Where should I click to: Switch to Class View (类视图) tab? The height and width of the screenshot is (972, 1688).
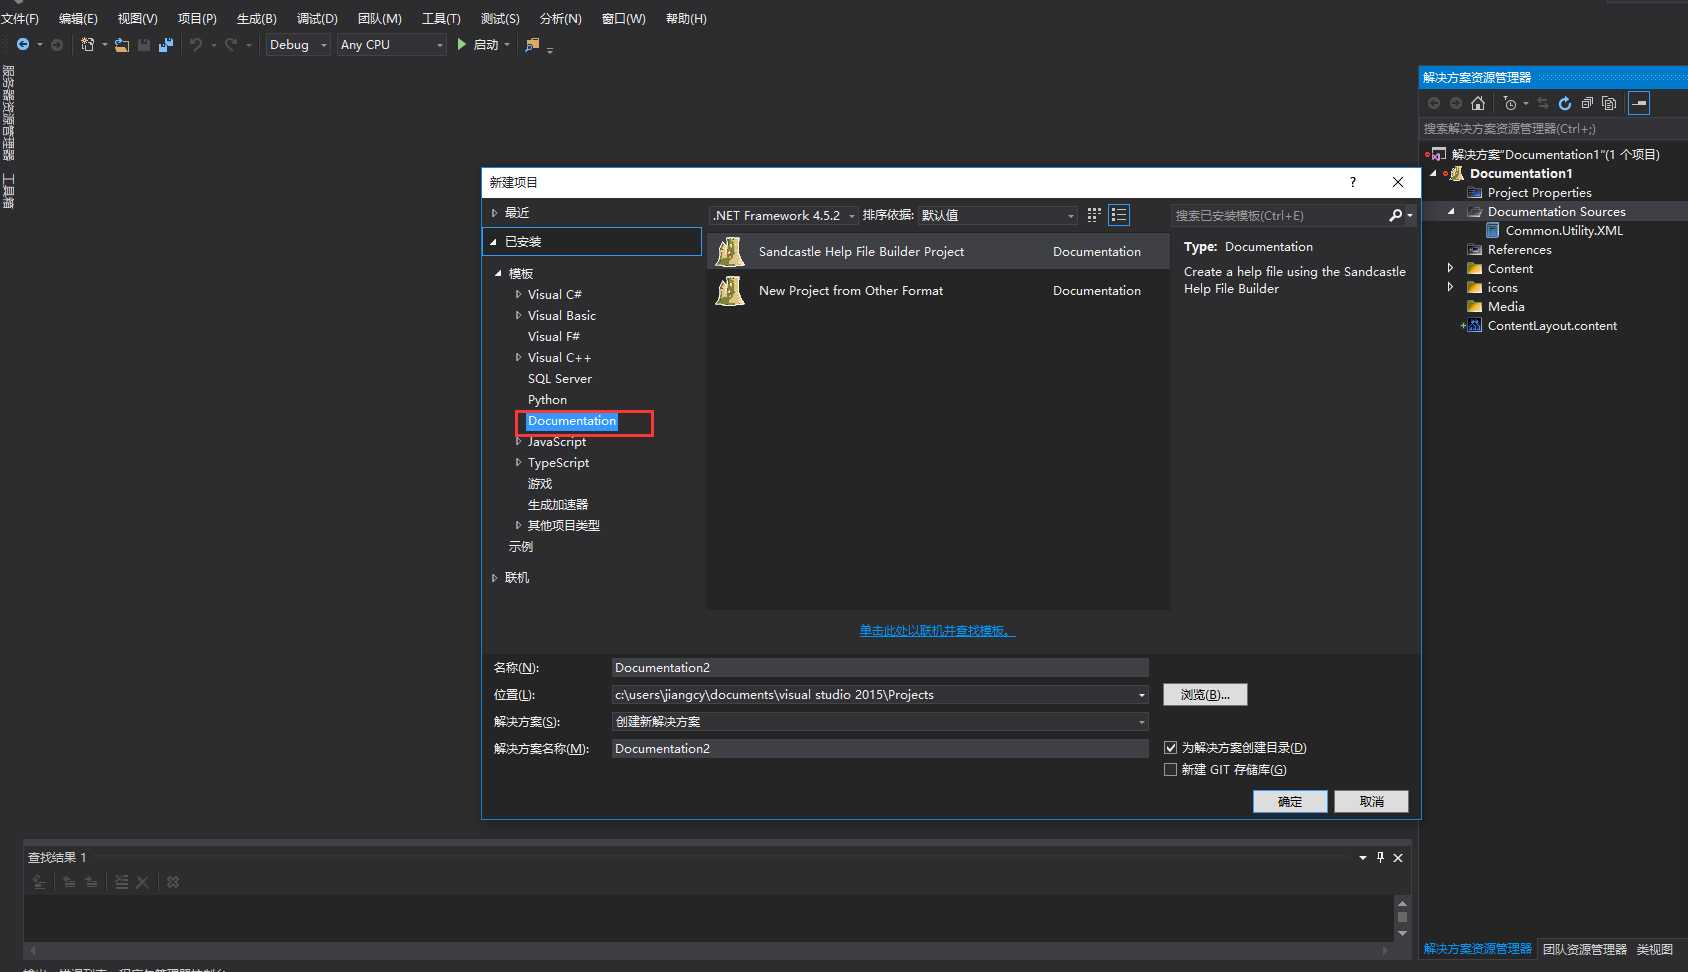coord(1654,949)
